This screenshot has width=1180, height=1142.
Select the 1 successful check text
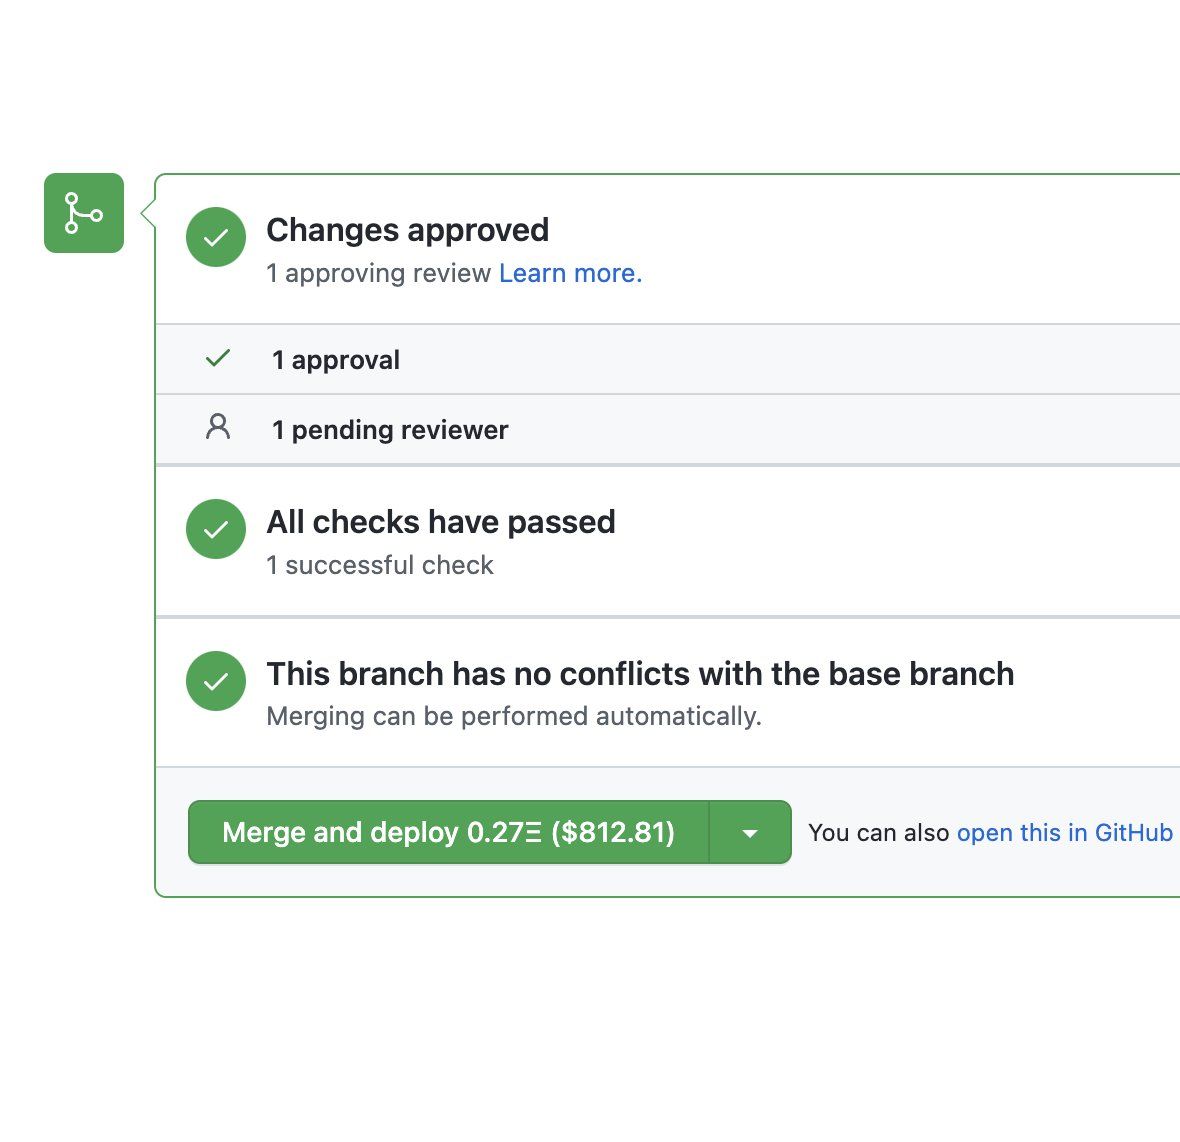[x=380, y=565]
